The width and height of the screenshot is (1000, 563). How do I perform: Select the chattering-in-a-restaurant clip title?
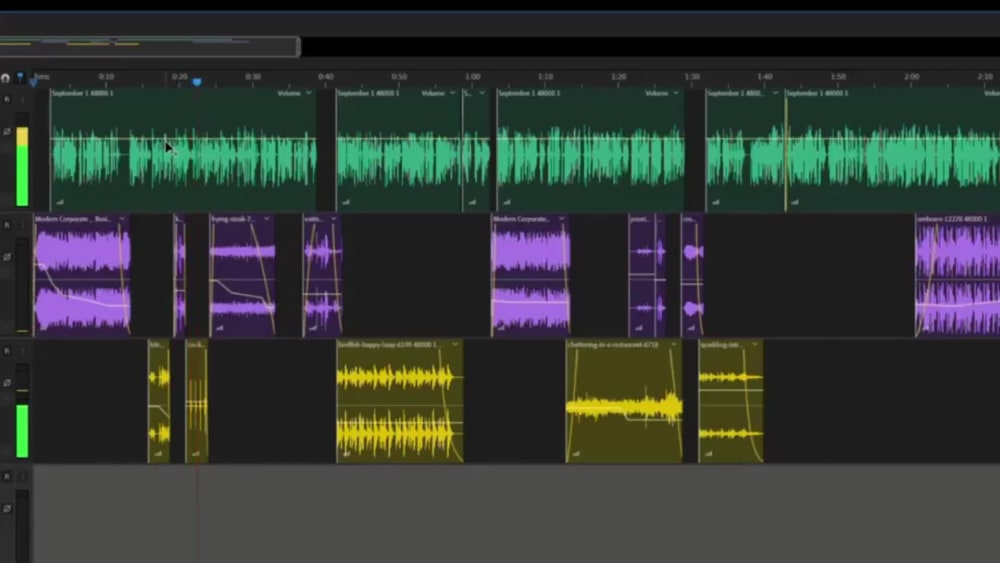(613, 344)
